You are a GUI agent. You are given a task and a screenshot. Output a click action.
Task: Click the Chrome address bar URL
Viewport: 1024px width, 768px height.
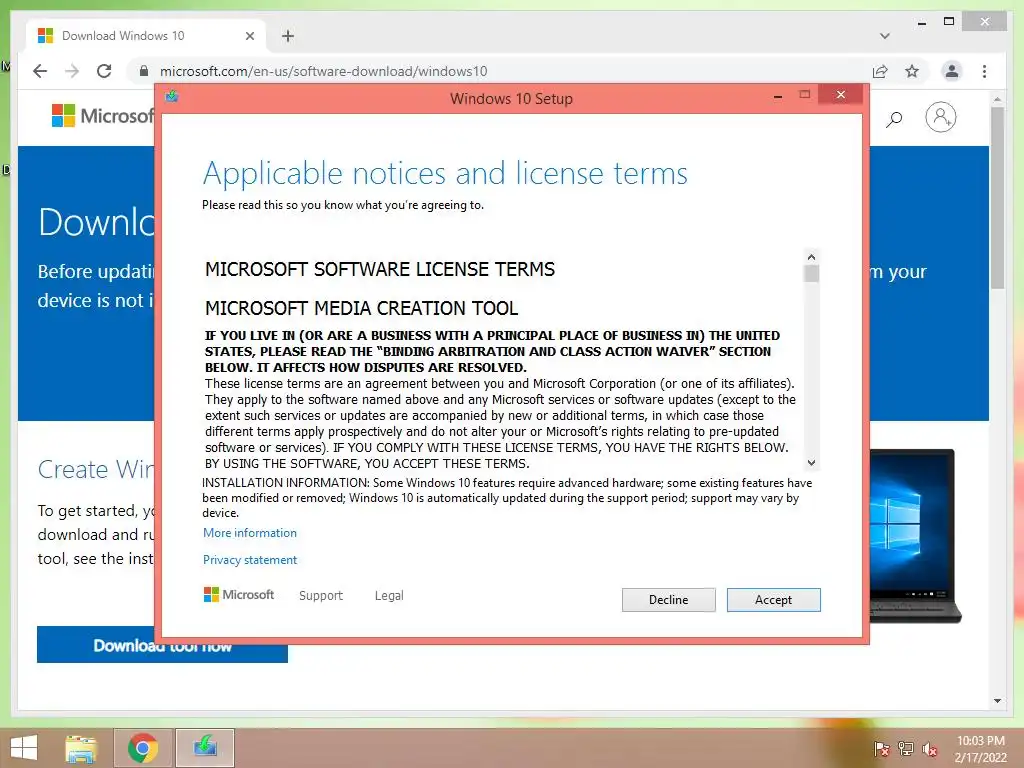point(323,71)
